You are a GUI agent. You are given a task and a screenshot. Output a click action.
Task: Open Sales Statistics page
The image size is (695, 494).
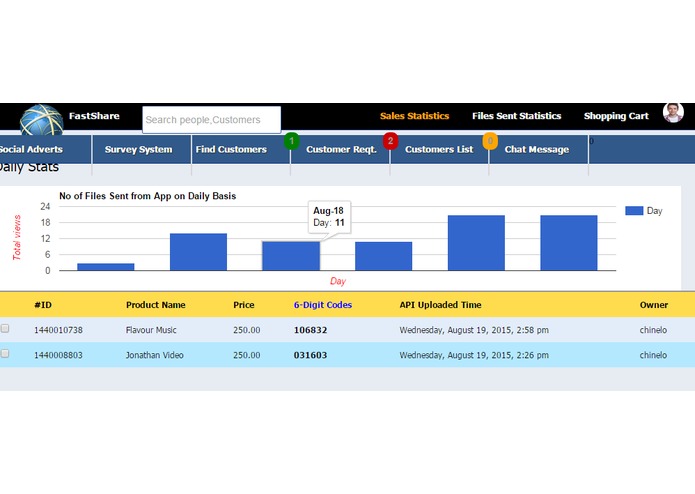tap(414, 116)
